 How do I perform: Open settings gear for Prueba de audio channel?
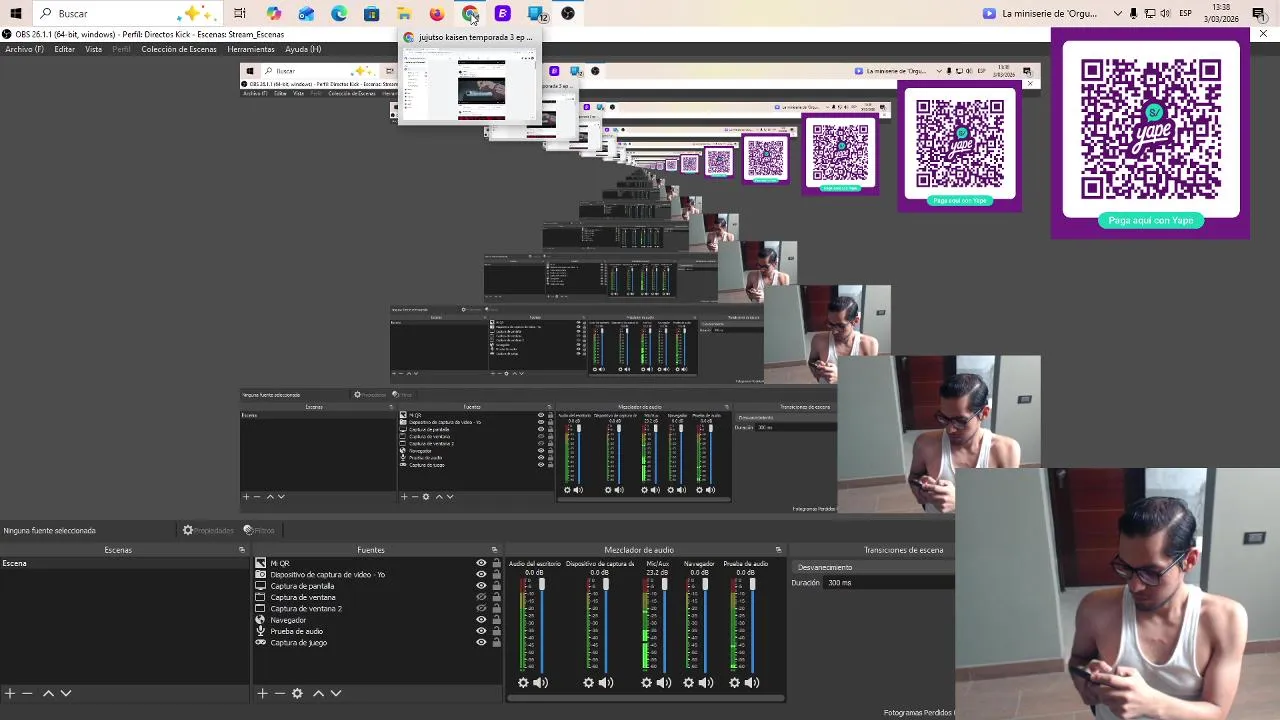(x=734, y=683)
